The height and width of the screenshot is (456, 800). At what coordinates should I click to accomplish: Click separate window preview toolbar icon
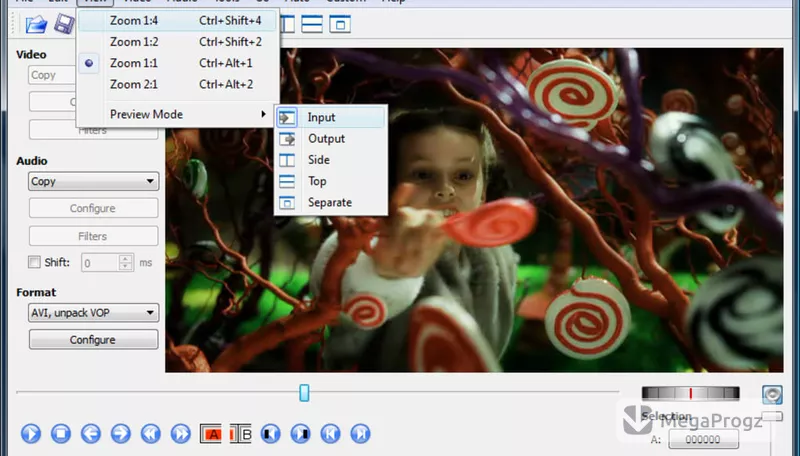point(340,24)
